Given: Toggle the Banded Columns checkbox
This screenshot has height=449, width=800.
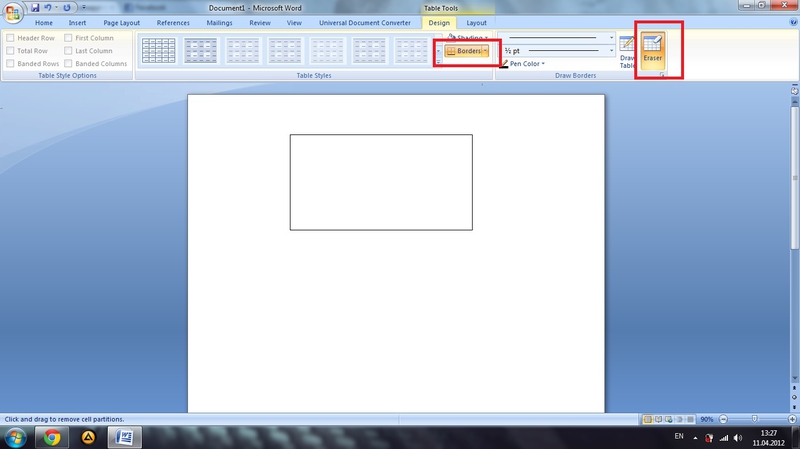Looking at the screenshot, I should pos(69,64).
